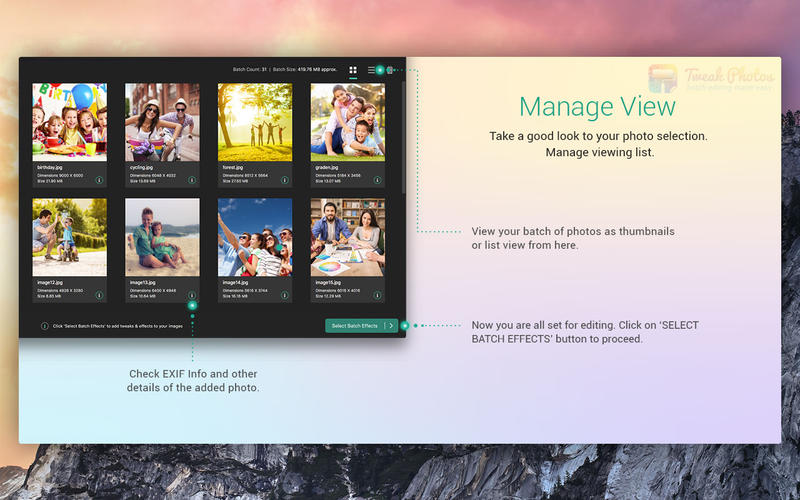The height and width of the screenshot is (500, 800).
Task: Select the image14 group selfie thumbnail
Action: [255, 237]
